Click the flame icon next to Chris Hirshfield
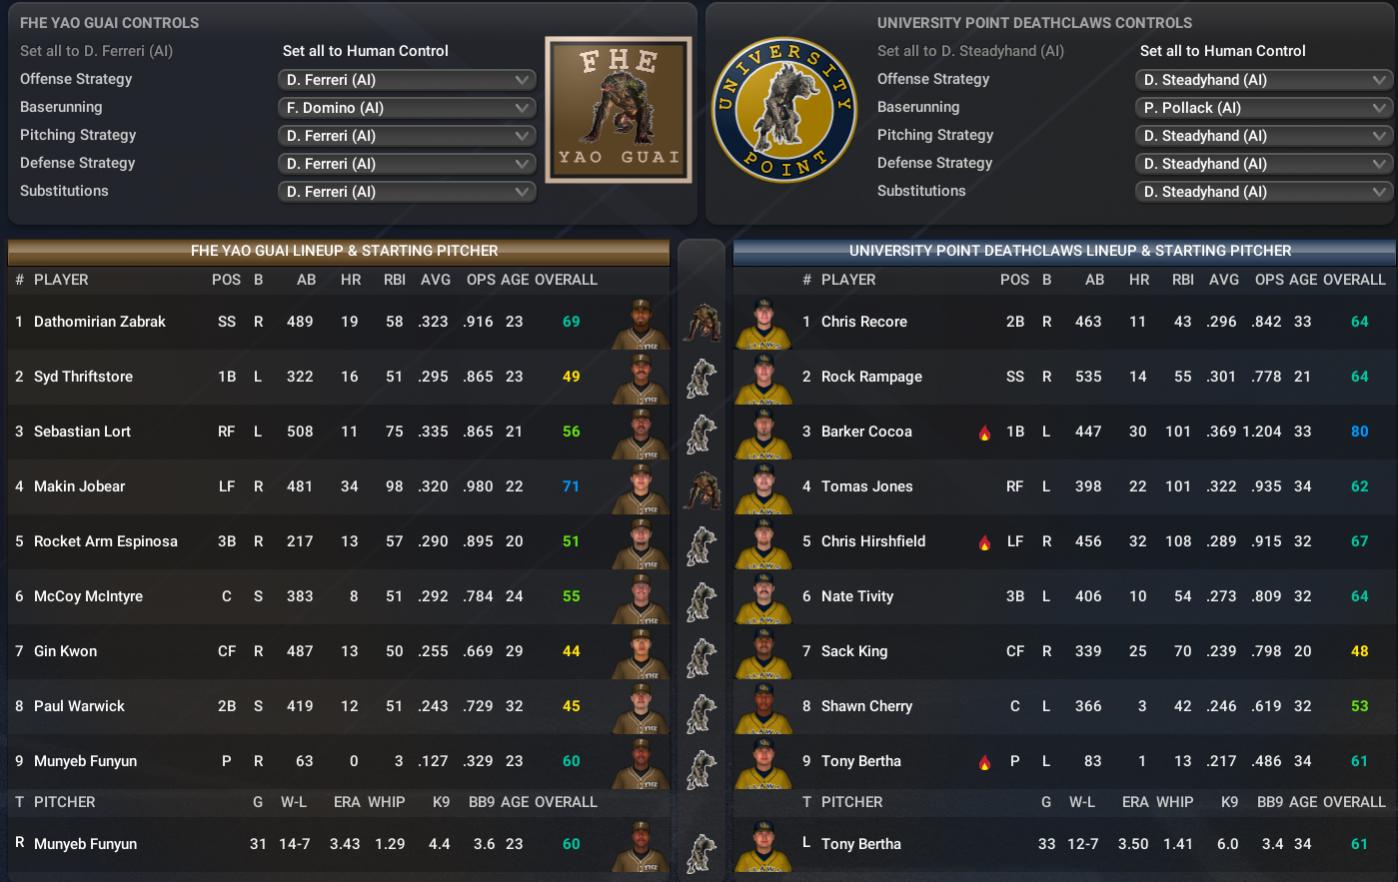 tap(984, 543)
